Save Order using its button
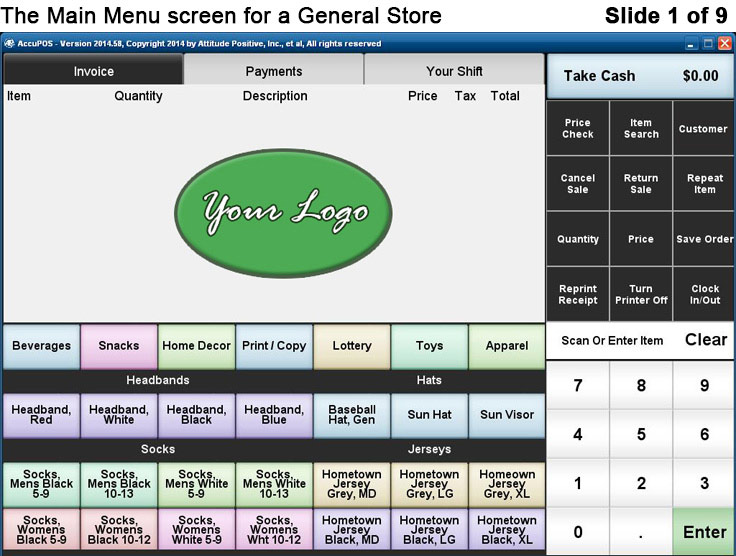Image resolution: width=736 pixels, height=556 pixels. tap(703, 239)
